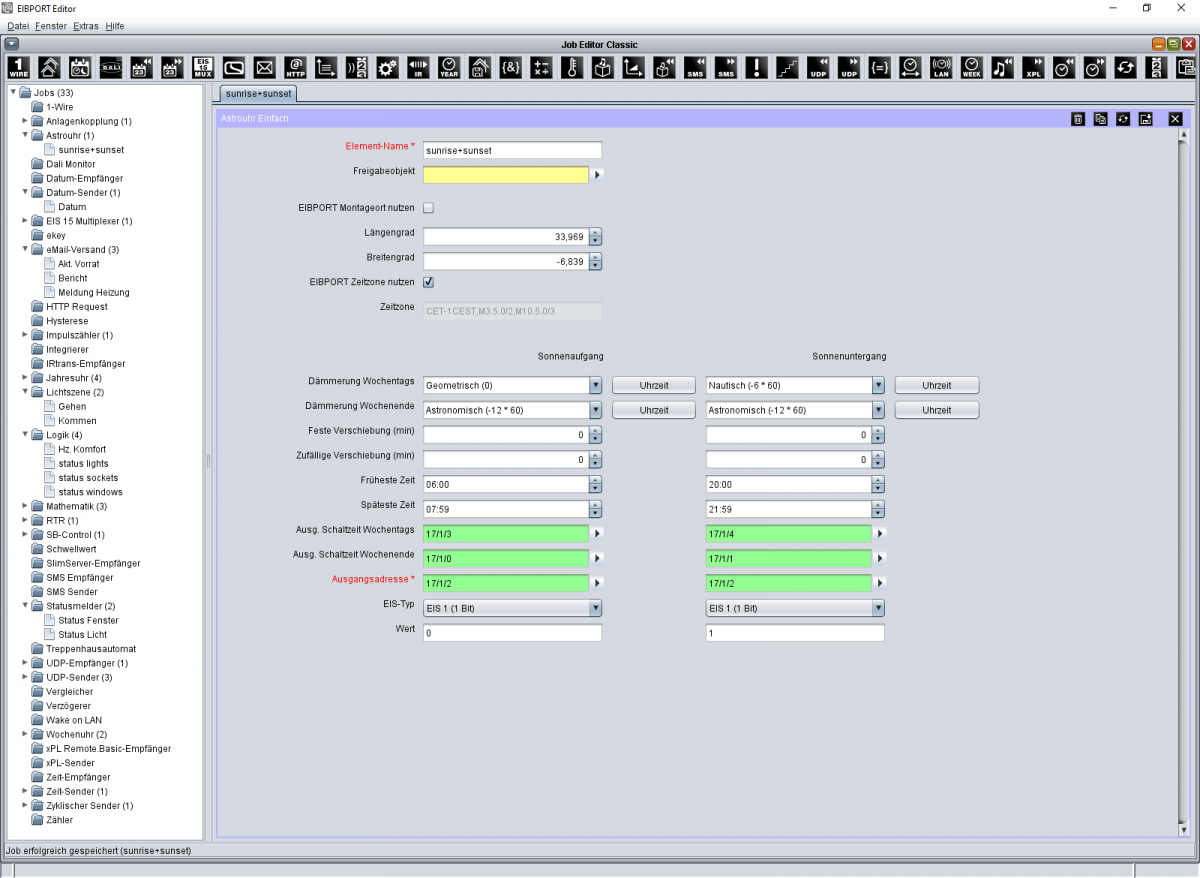Viewport: 1200px width, 878px height.
Task: Open the Nautisch dusk dropdown for Sonnenuntergang
Action: pos(878,385)
